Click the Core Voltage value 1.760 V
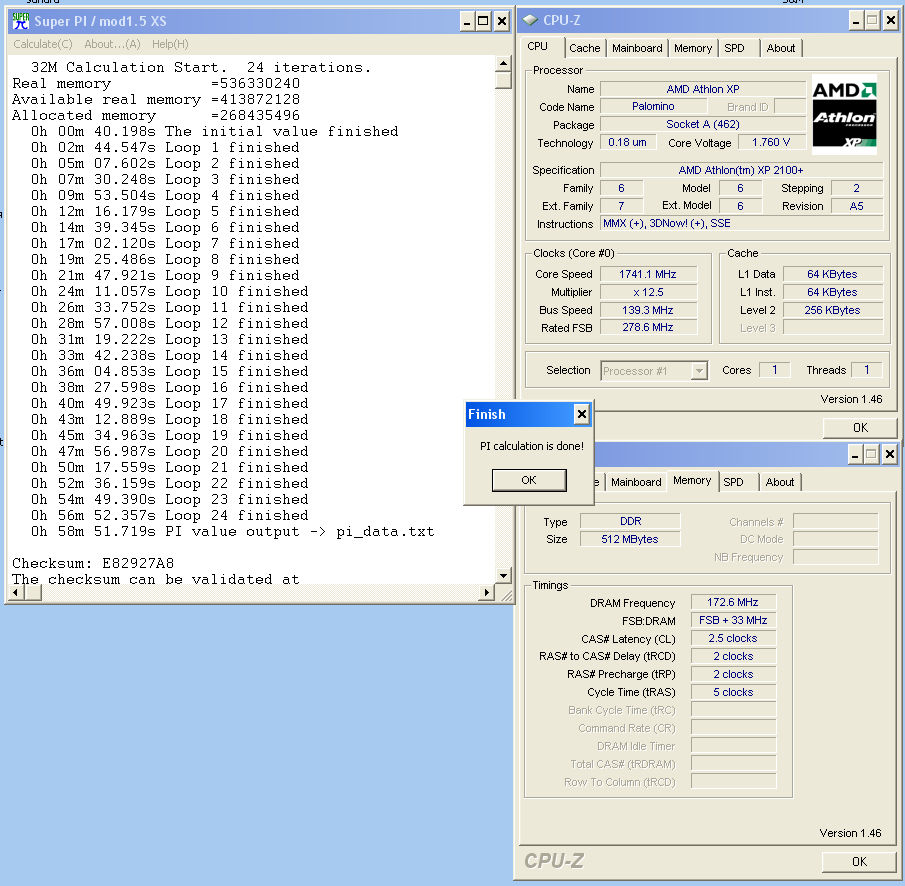 click(x=771, y=142)
